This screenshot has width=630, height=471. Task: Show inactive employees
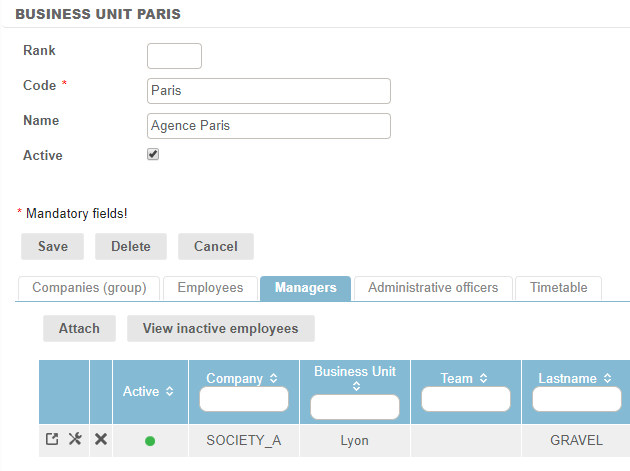point(220,328)
